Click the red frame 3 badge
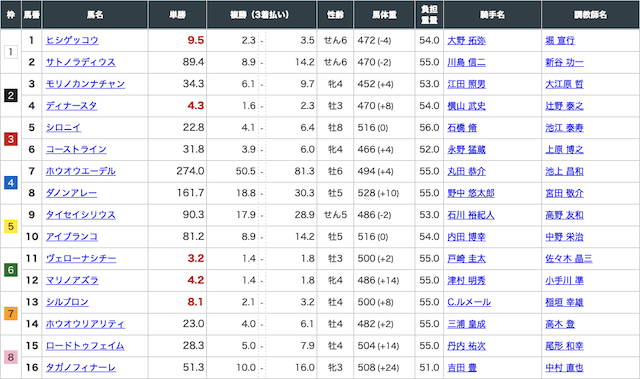Image resolution: width=640 pixels, height=379 pixels. point(11,139)
